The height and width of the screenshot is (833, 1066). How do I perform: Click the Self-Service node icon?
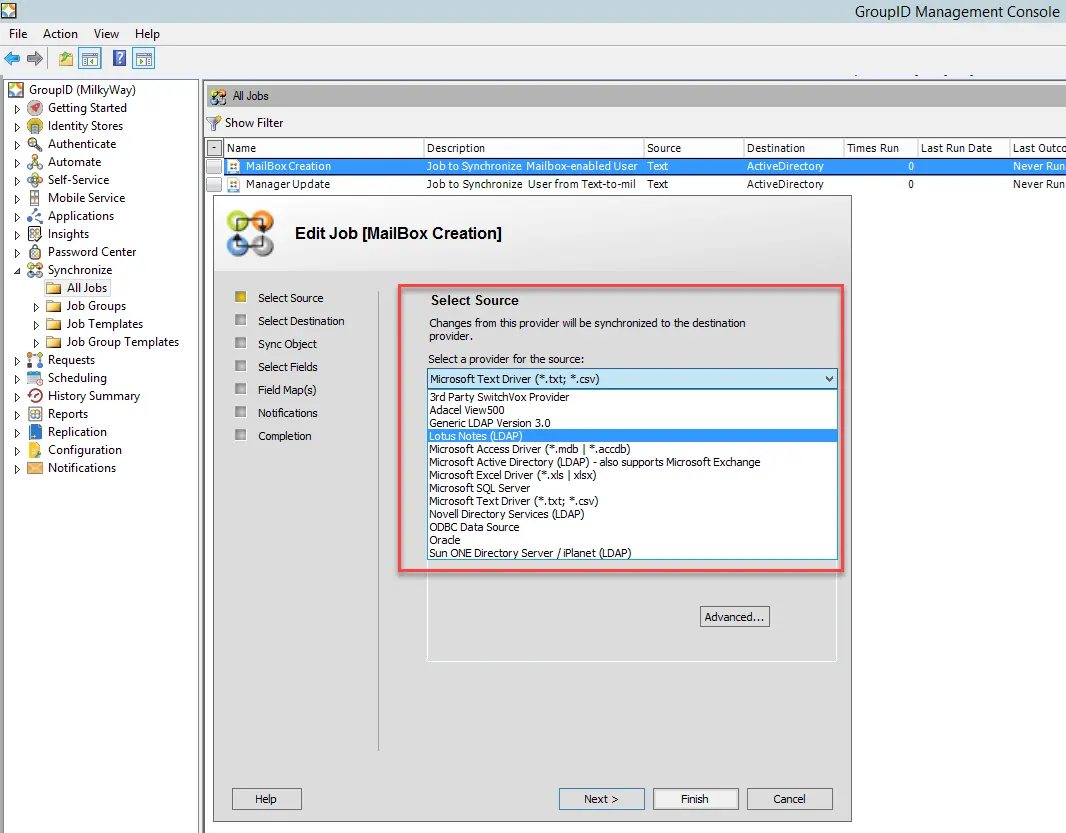[x=35, y=180]
